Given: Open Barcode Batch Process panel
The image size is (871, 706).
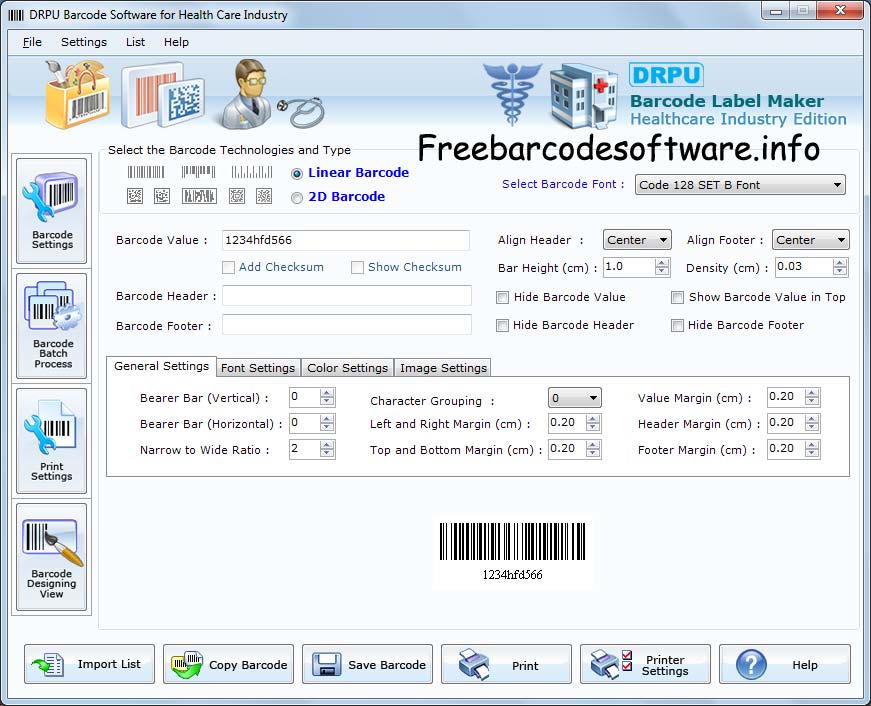Looking at the screenshot, I should [x=52, y=326].
